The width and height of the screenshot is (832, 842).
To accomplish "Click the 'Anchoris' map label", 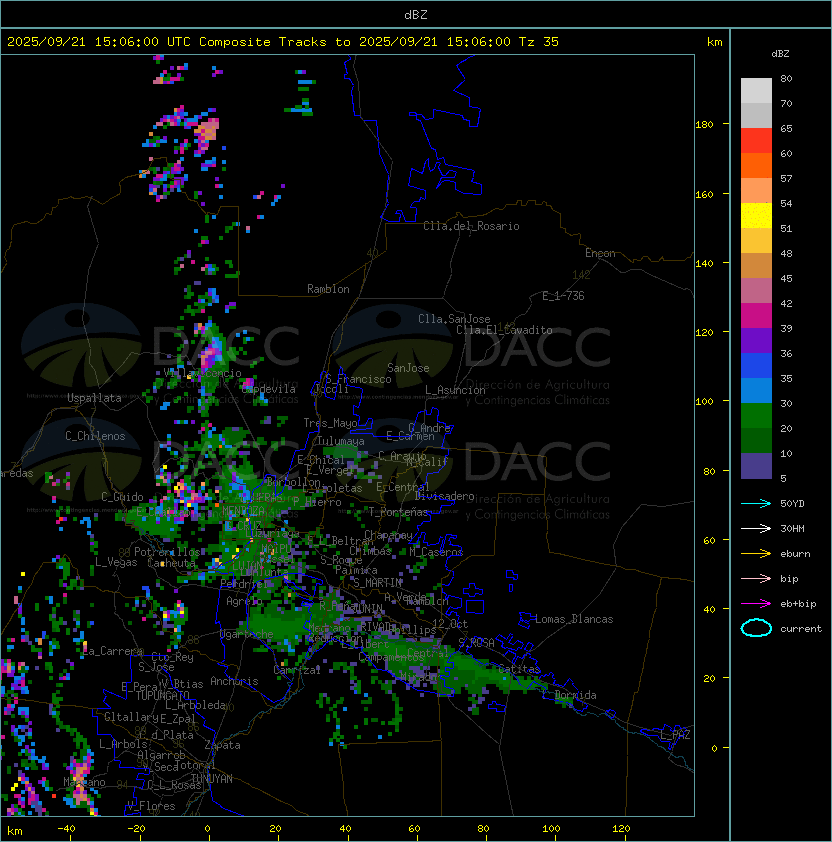I will pyautogui.click(x=234, y=681).
